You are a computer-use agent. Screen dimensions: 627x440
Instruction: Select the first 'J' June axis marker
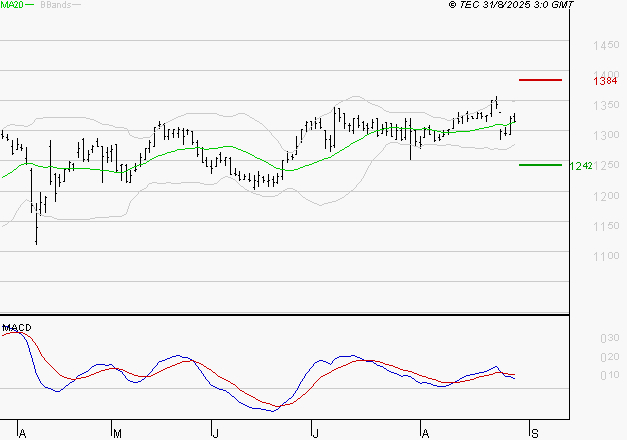coord(215,433)
